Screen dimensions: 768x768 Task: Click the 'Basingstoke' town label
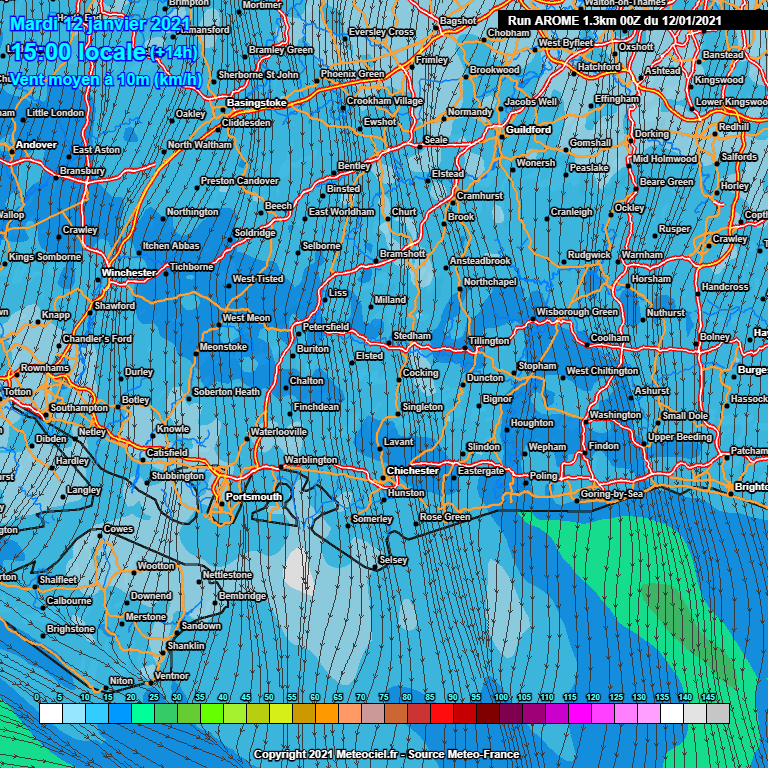pyautogui.click(x=257, y=103)
